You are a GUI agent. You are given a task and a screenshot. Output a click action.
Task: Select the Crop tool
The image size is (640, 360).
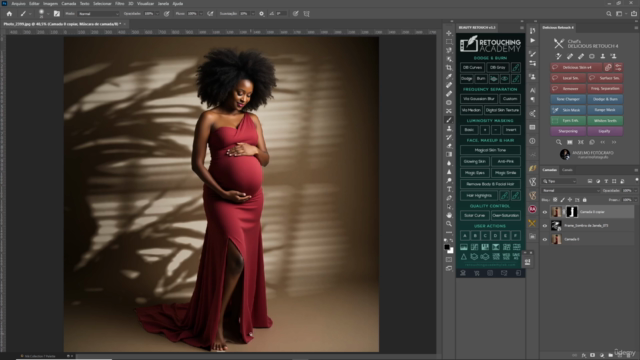click(x=449, y=68)
